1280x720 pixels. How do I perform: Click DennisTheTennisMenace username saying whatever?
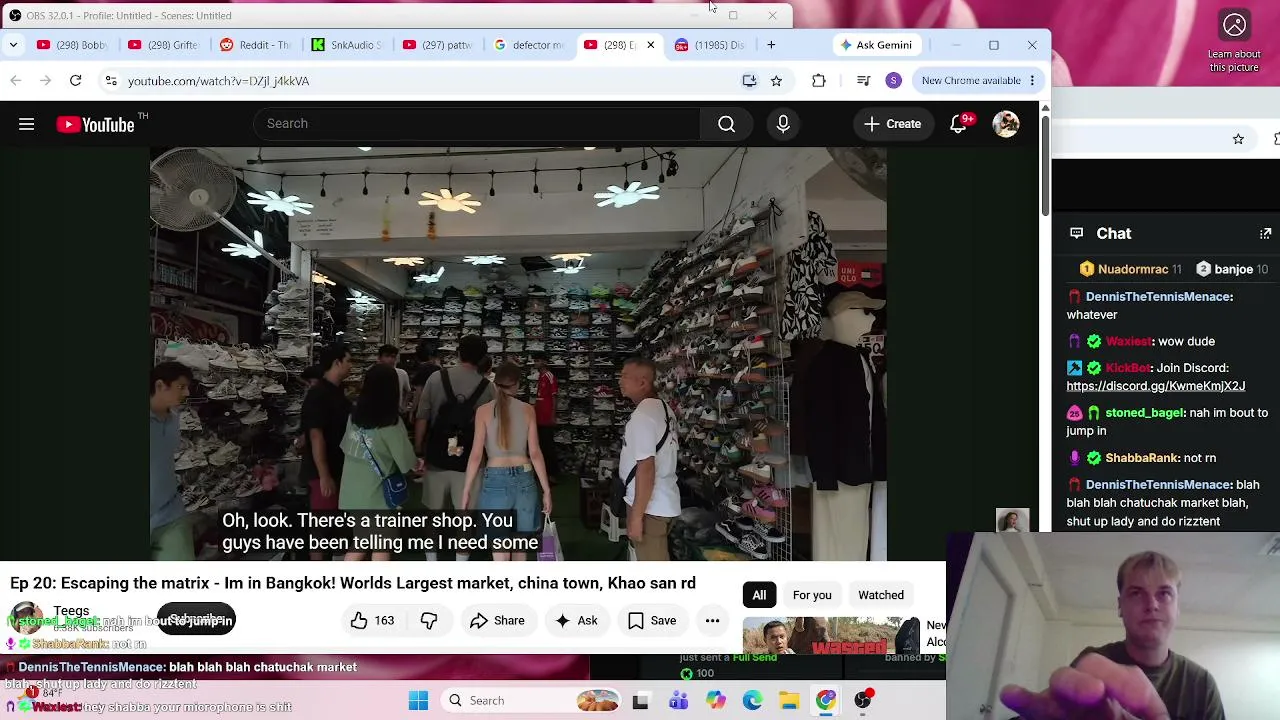point(1159,296)
